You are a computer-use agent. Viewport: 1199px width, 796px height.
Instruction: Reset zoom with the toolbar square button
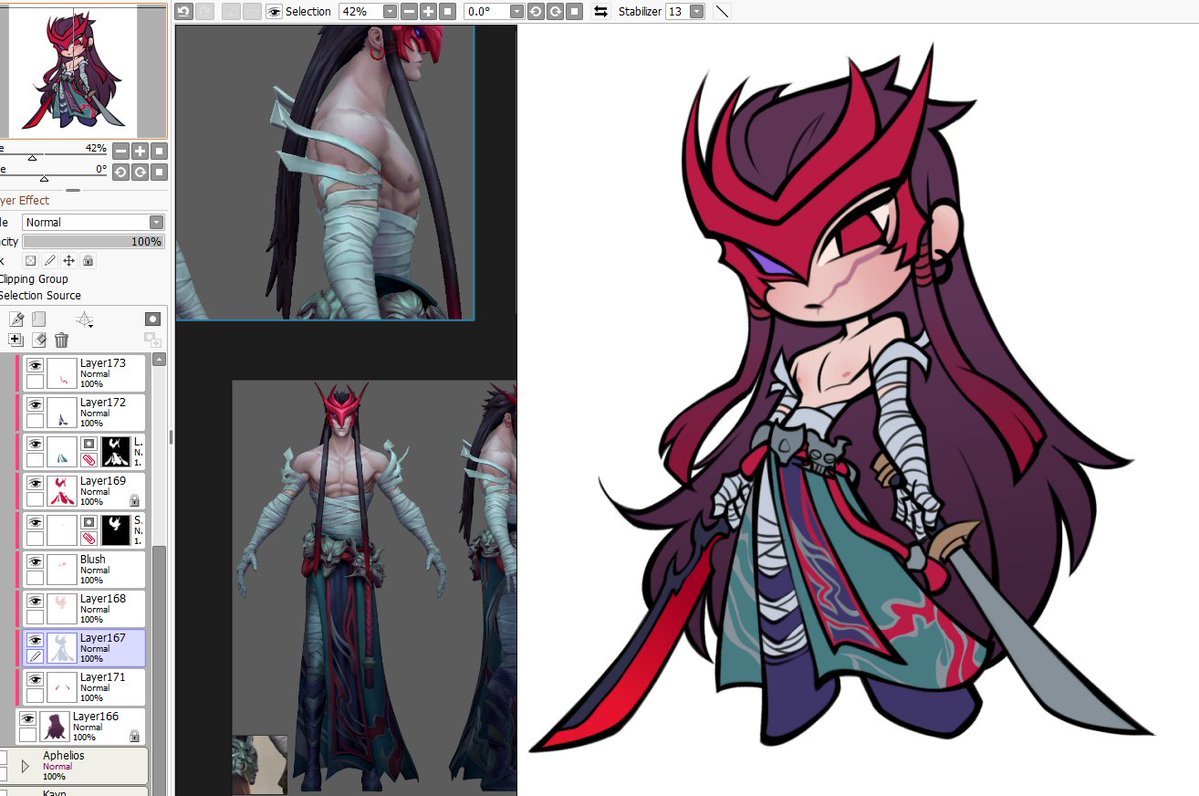(448, 11)
